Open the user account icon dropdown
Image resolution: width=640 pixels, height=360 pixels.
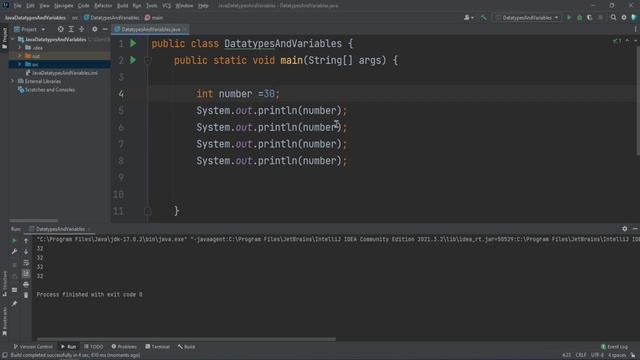469,18
